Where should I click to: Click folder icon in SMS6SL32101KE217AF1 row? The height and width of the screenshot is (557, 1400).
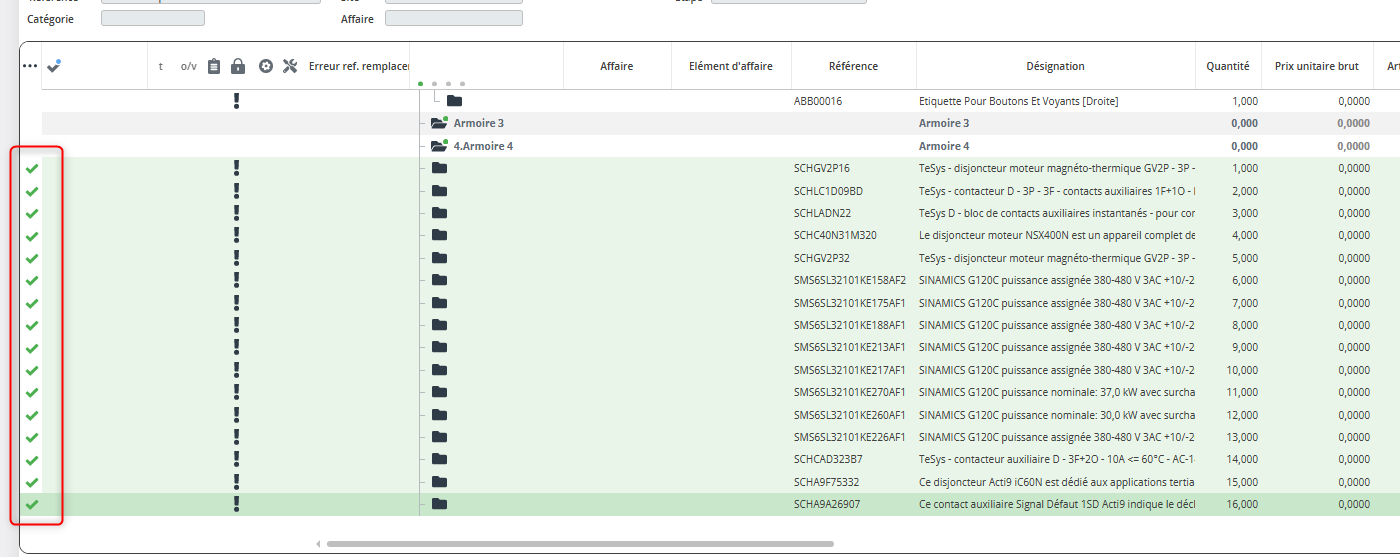439,370
